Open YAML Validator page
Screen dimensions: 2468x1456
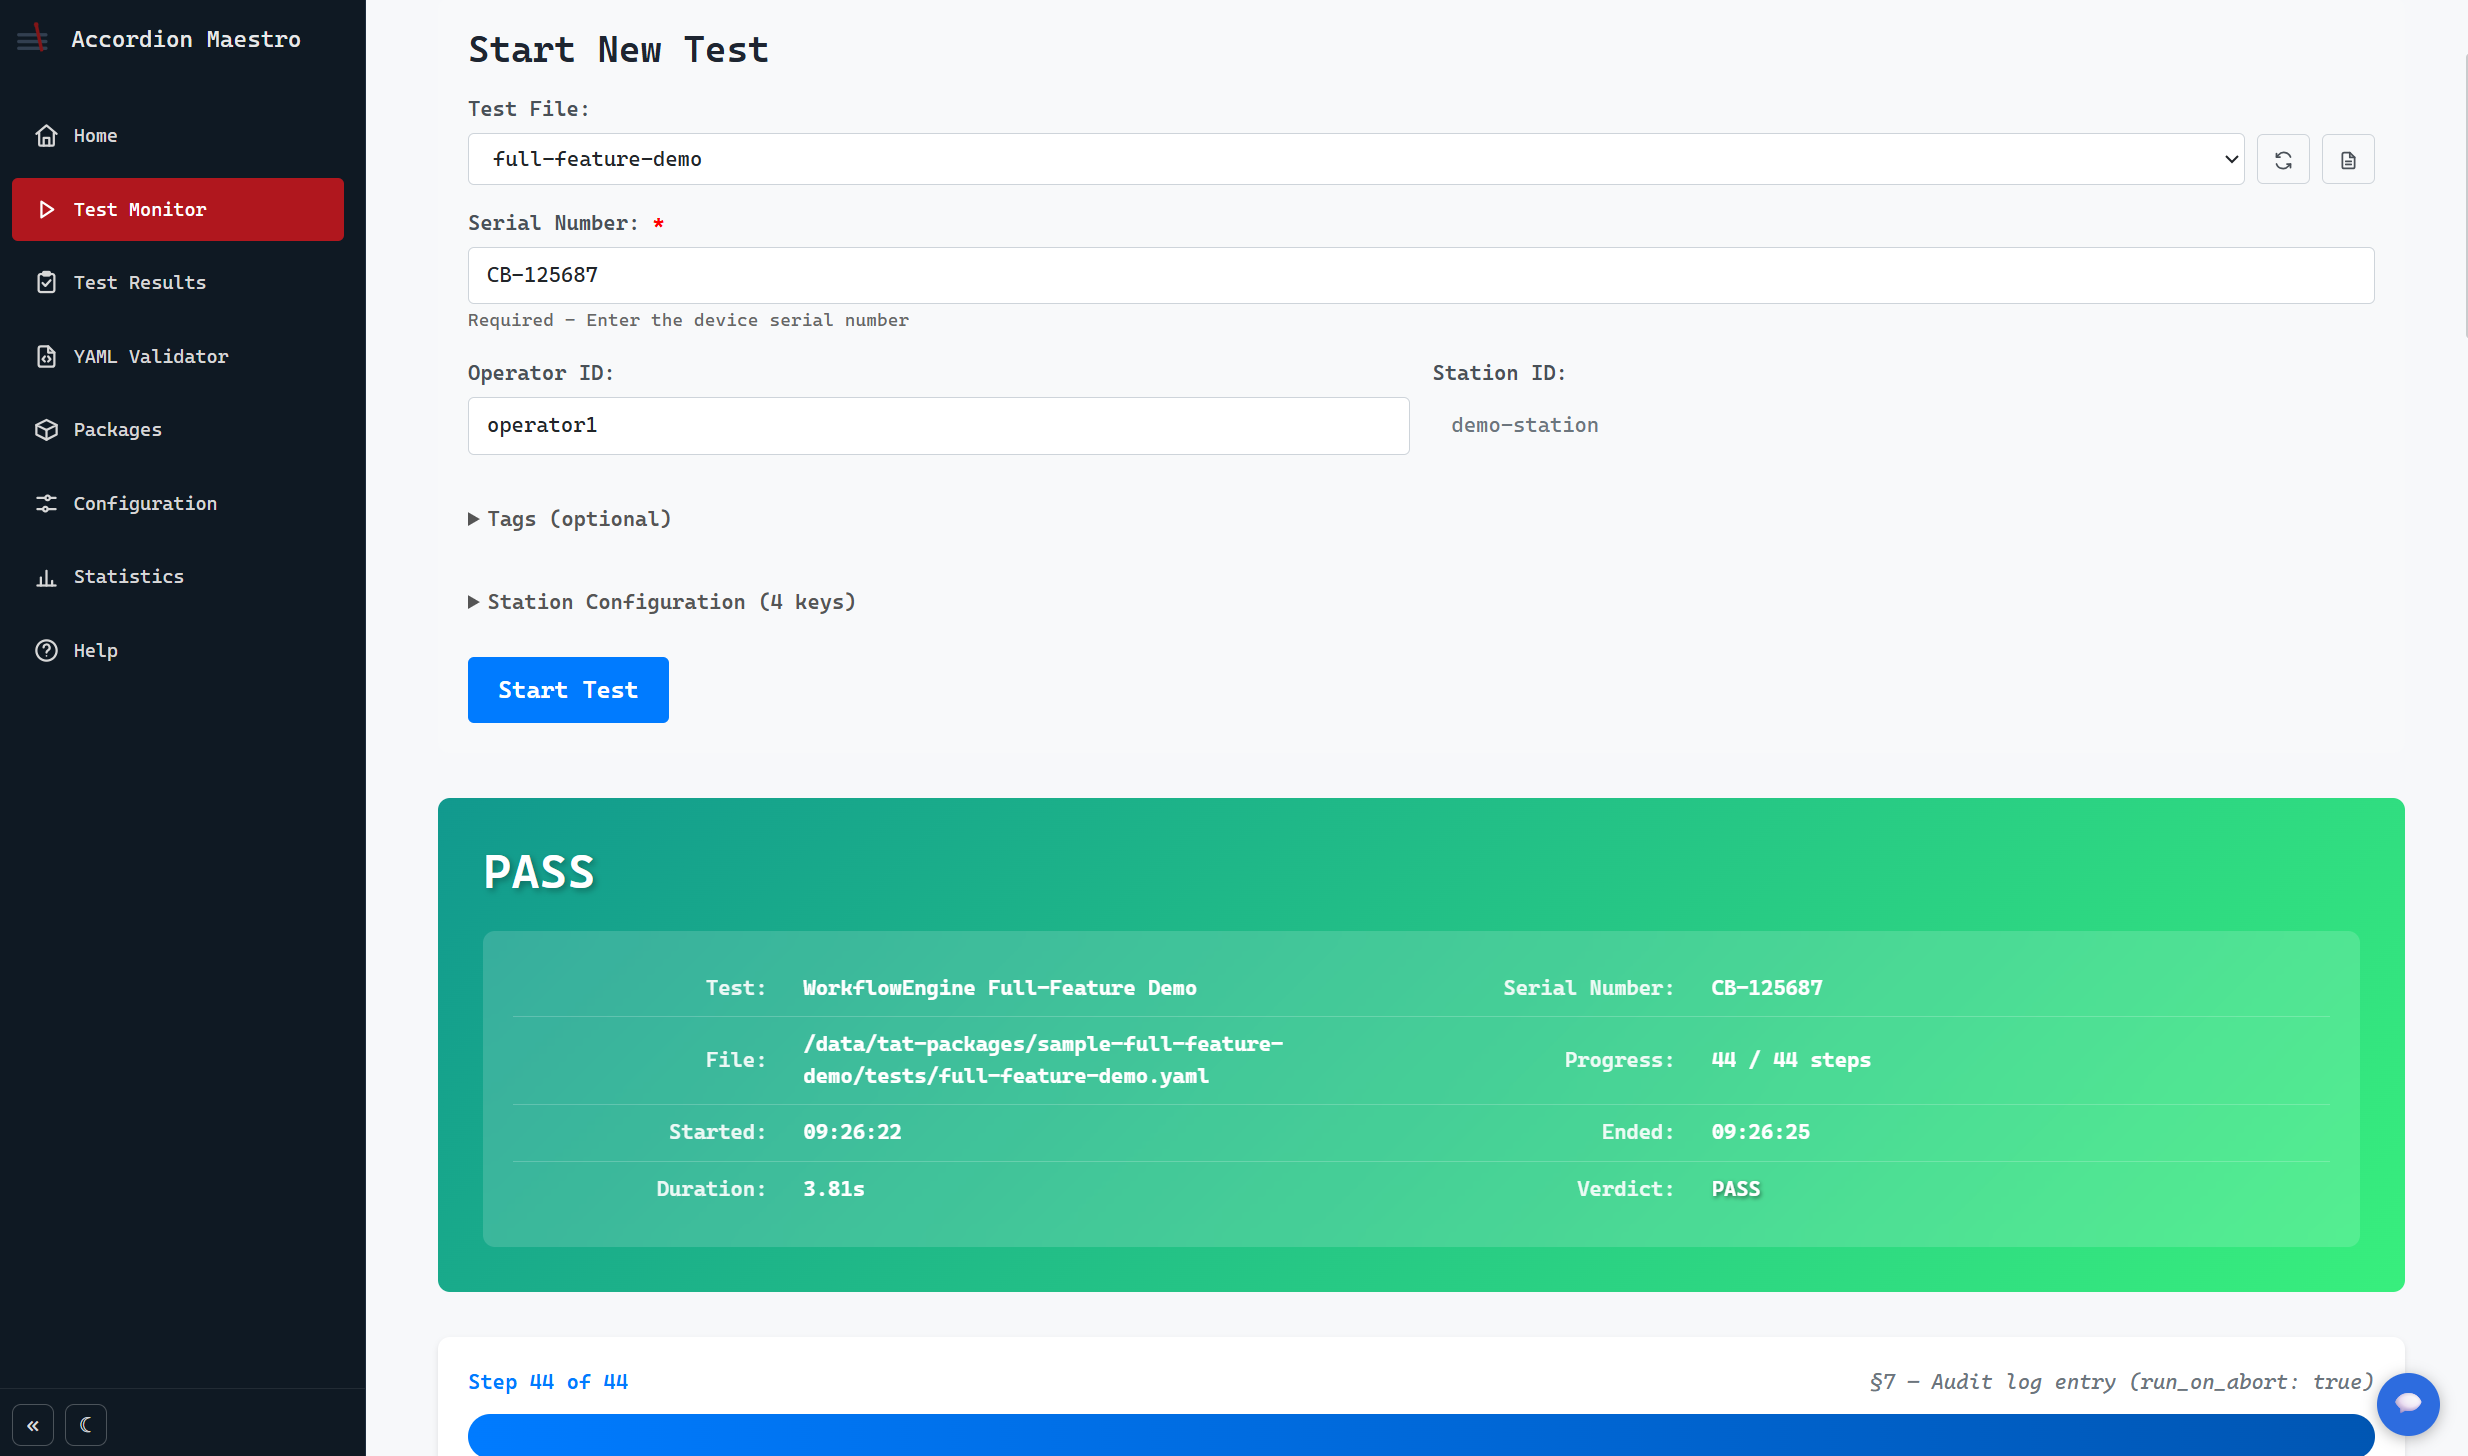coord(178,356)
